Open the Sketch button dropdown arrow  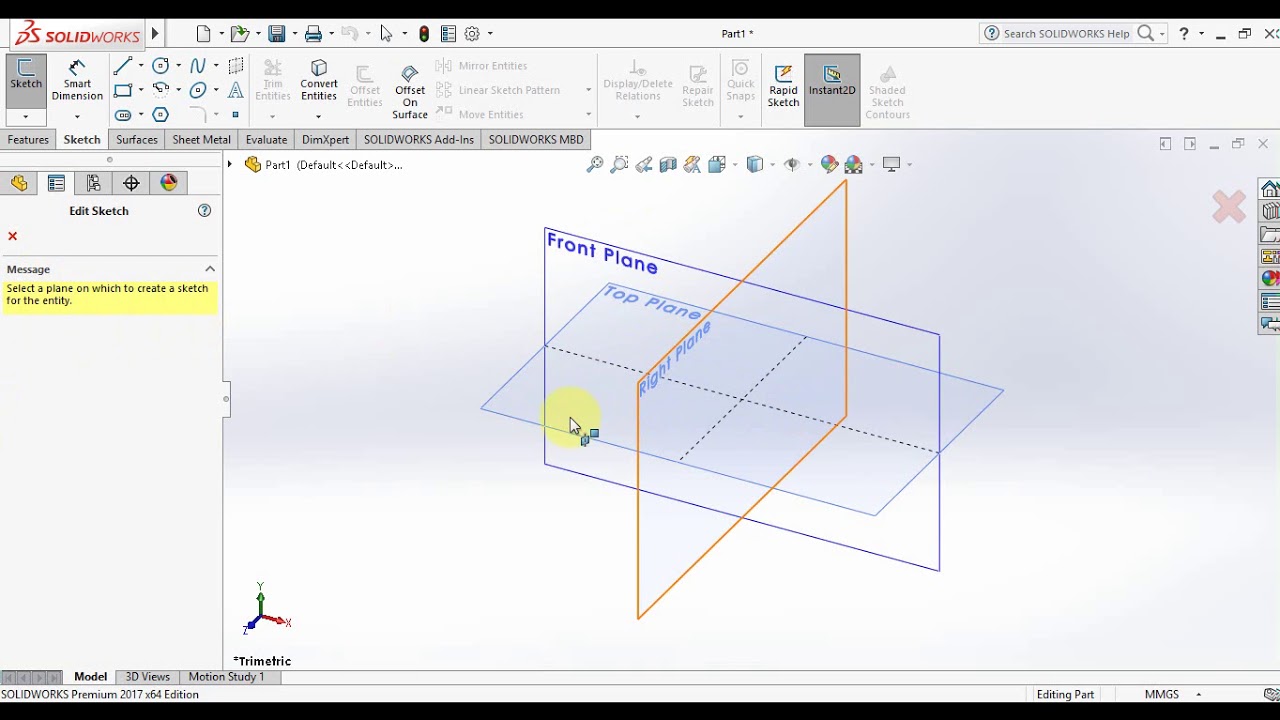(26, 117)
